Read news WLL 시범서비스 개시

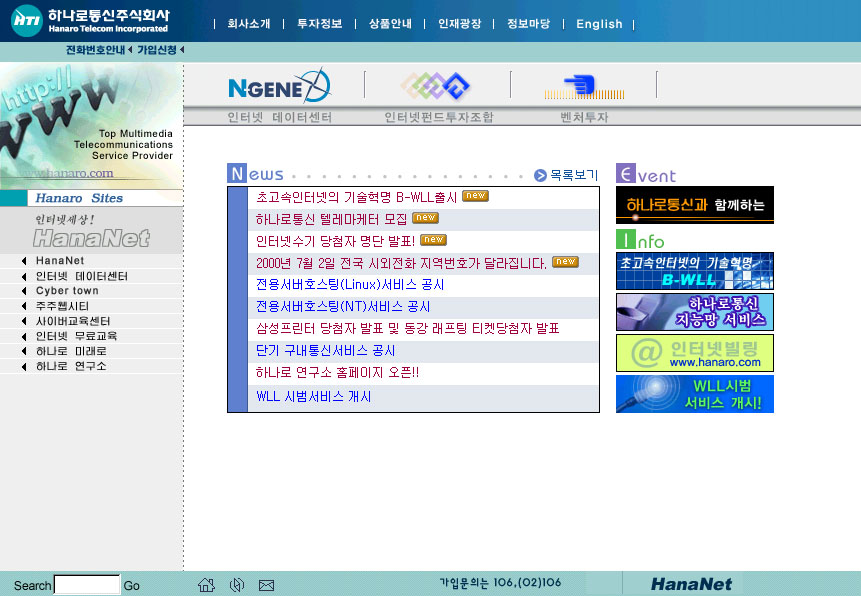tap(314, 397)
